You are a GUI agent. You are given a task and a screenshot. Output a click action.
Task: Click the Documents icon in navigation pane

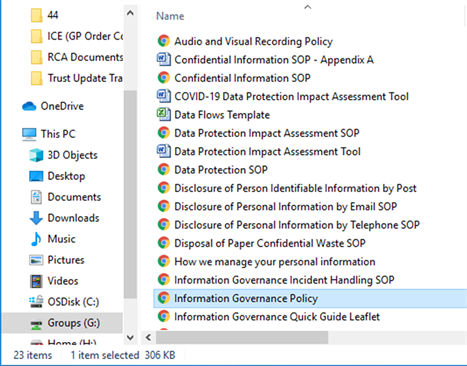point(36,197)
